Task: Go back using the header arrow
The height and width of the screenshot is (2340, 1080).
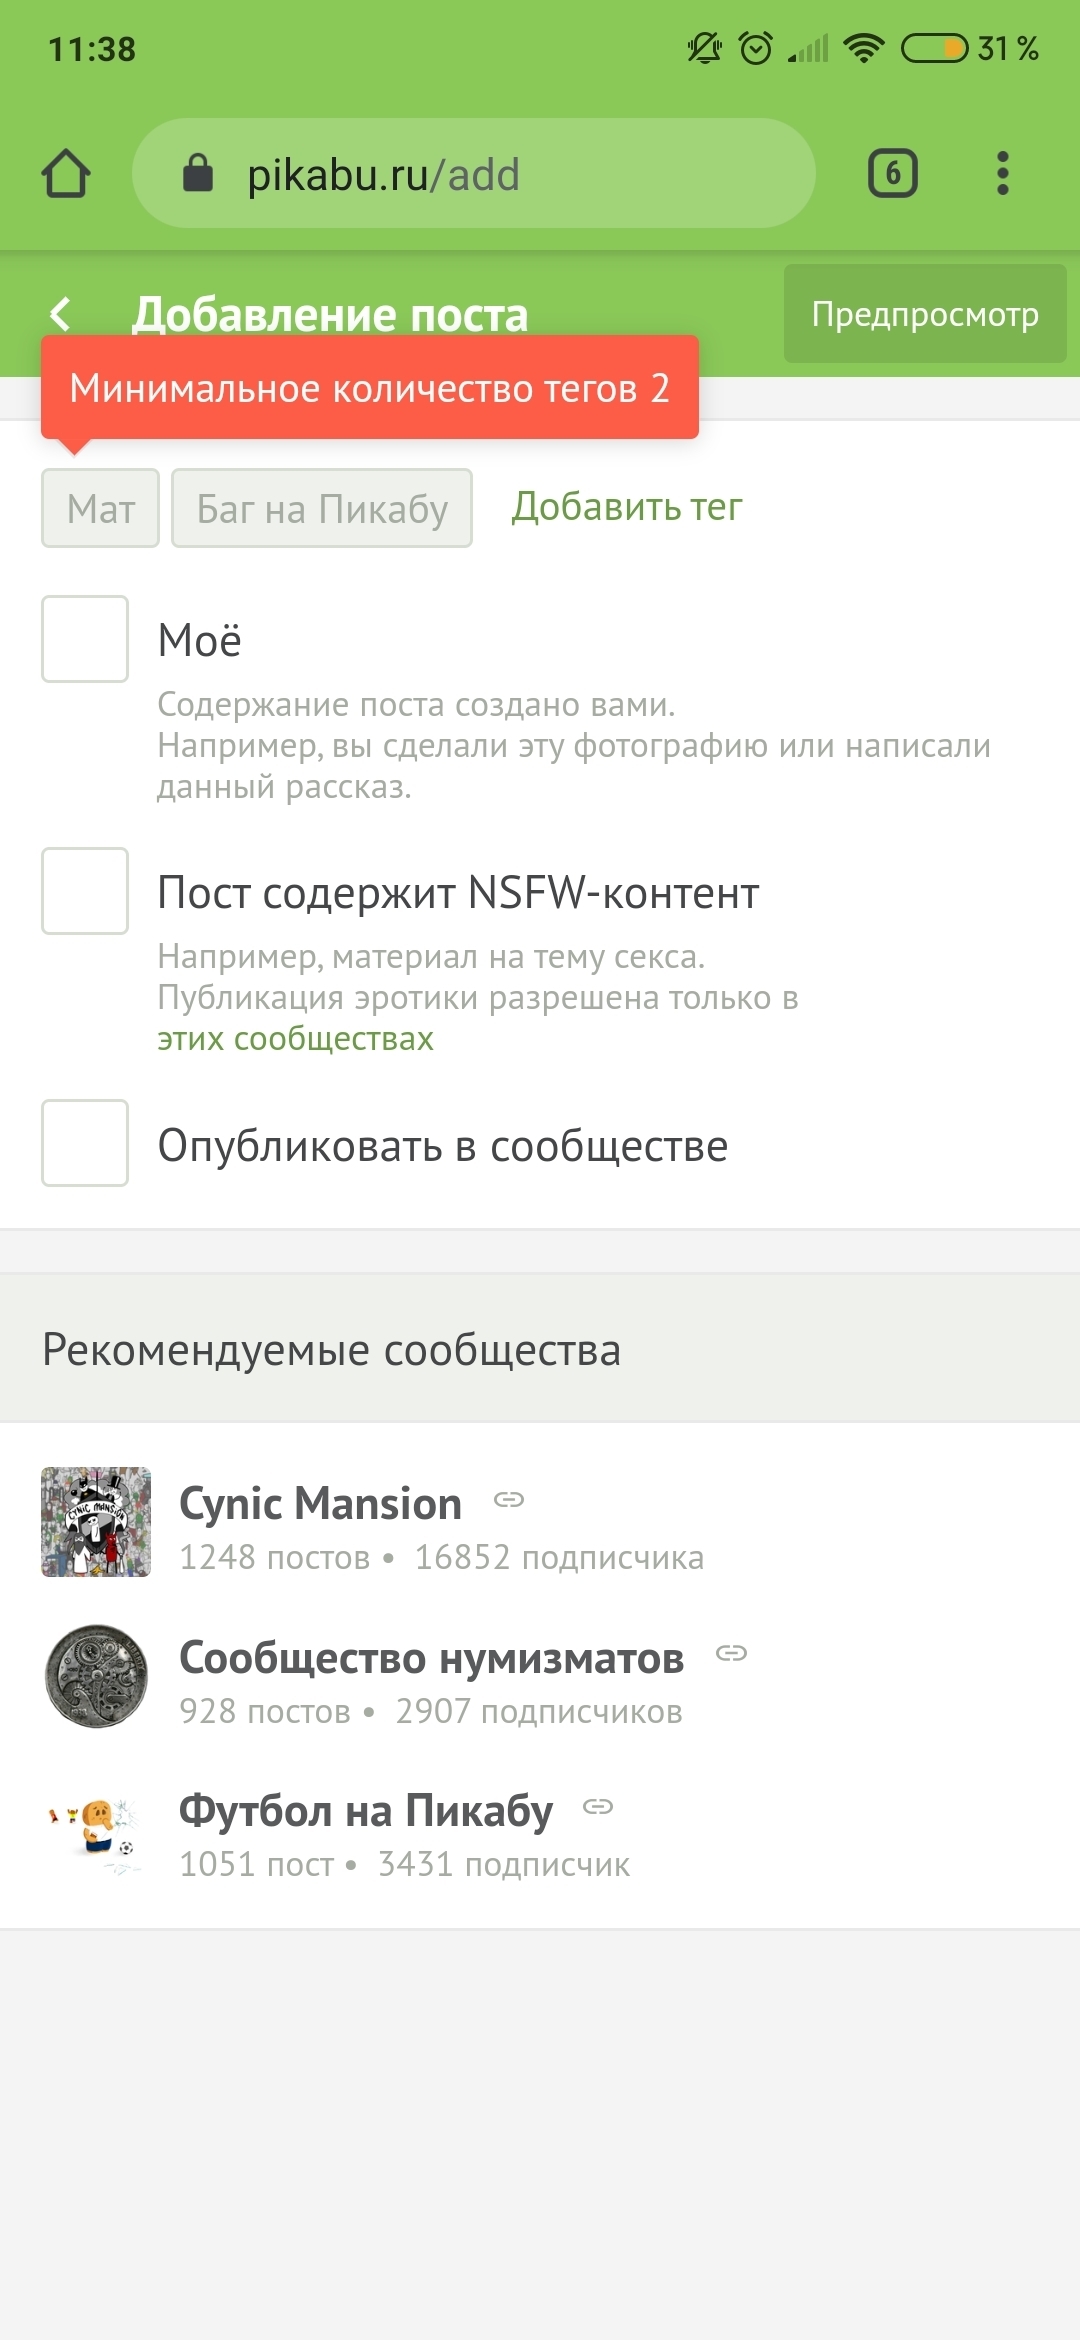Action: pos(61,314)
